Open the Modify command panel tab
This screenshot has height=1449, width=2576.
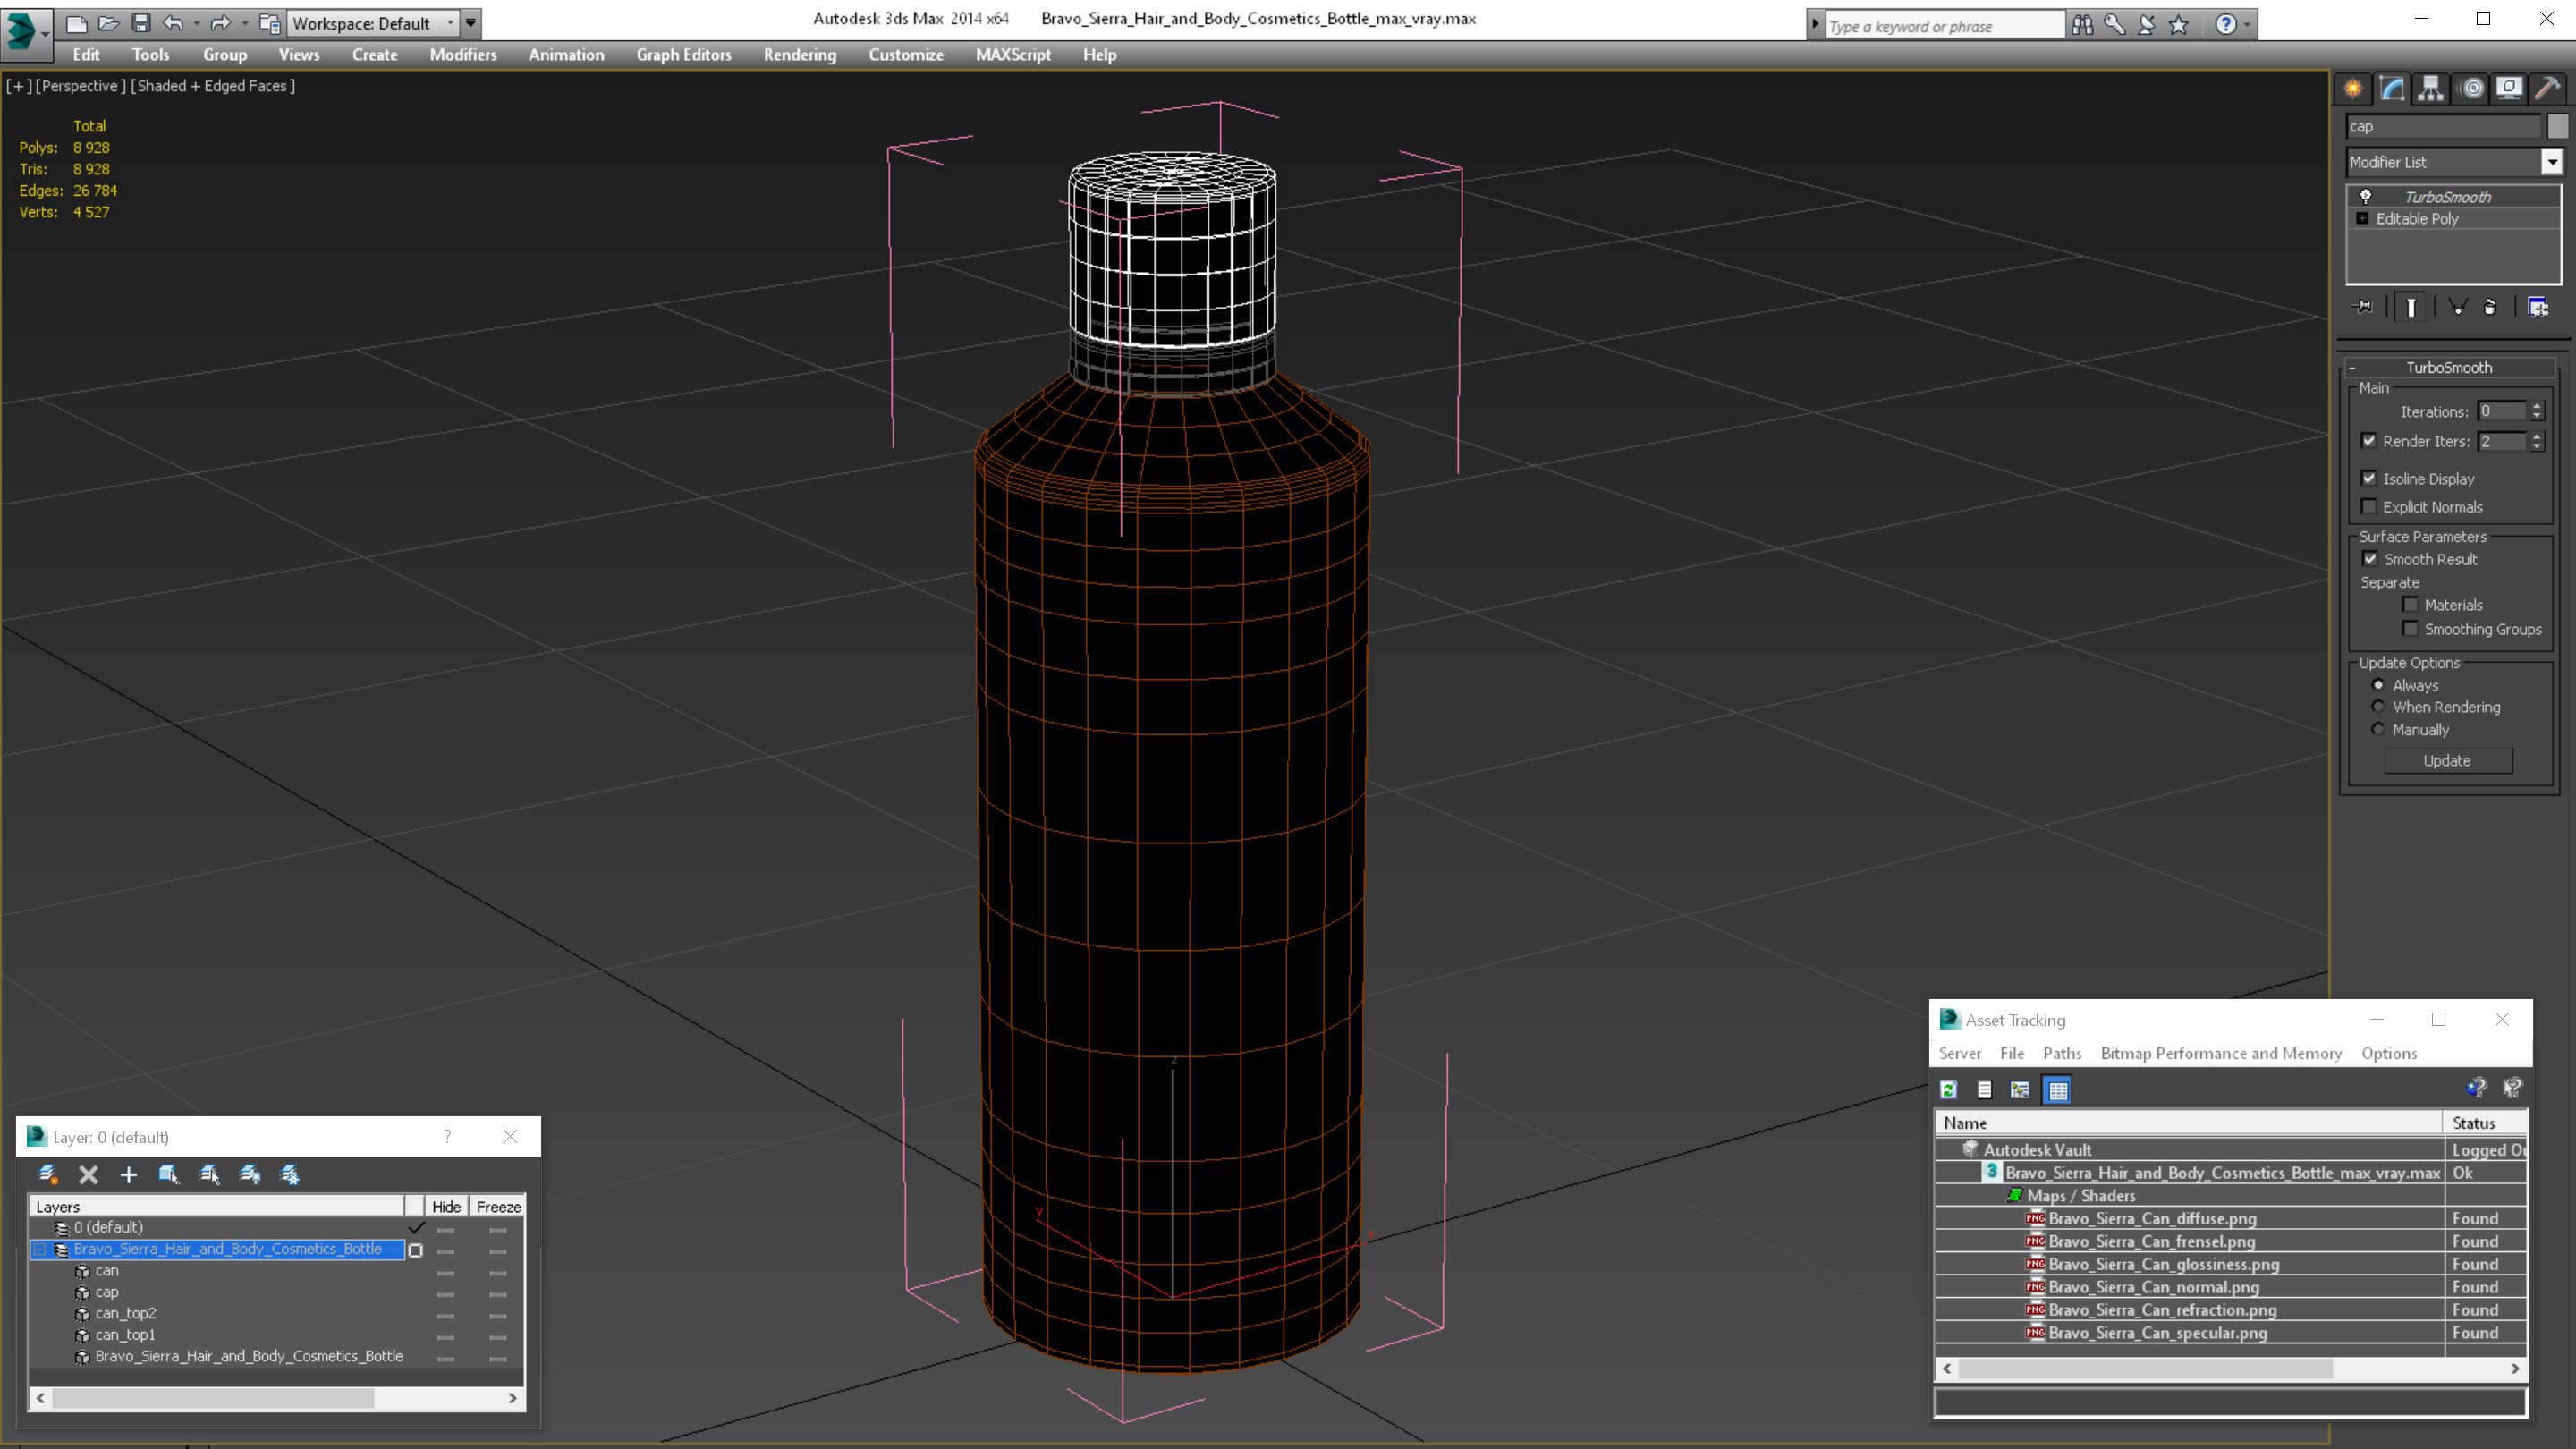(2392, 89)
